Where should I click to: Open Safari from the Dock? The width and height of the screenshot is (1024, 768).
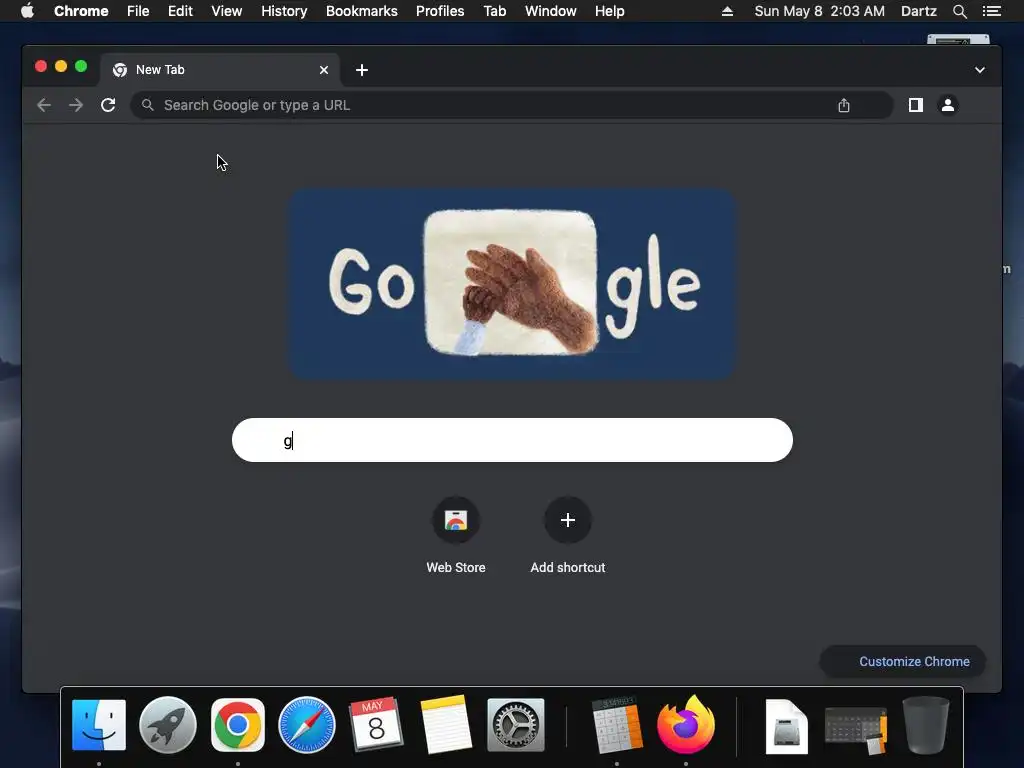pos(306,725)
